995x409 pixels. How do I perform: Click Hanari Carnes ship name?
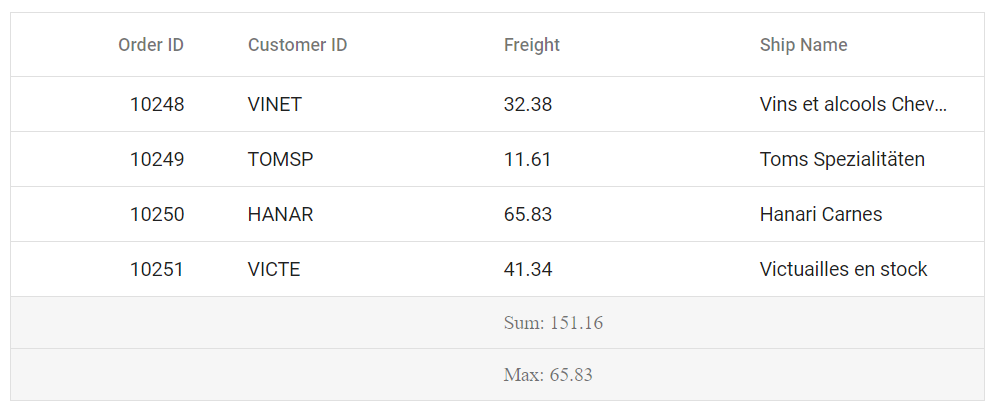click(821, 214)
